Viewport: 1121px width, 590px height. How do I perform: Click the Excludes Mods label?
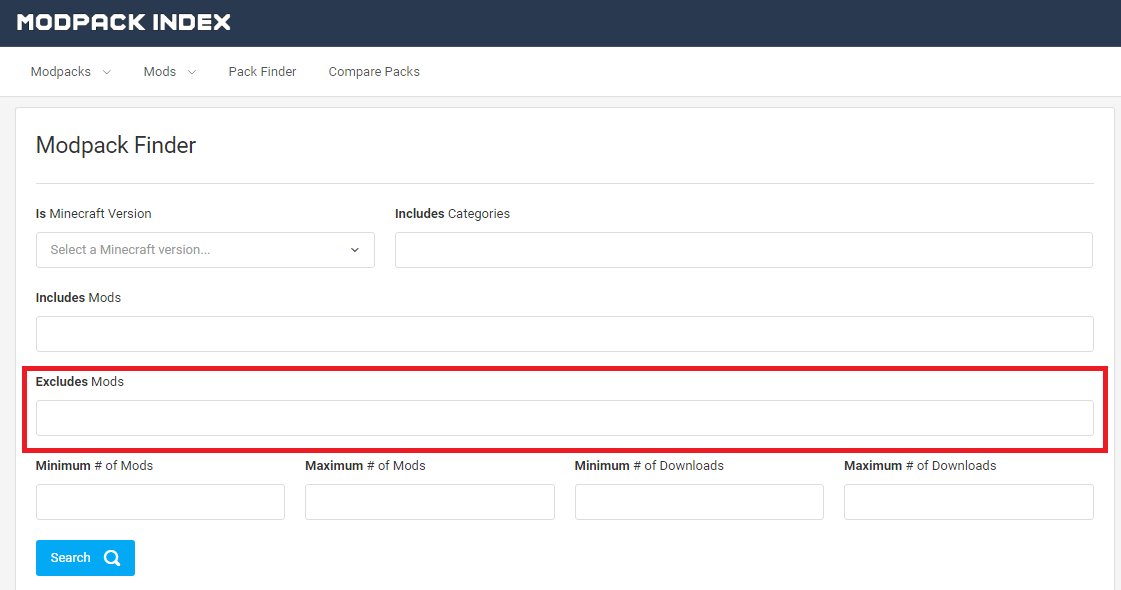click(80, 382)
